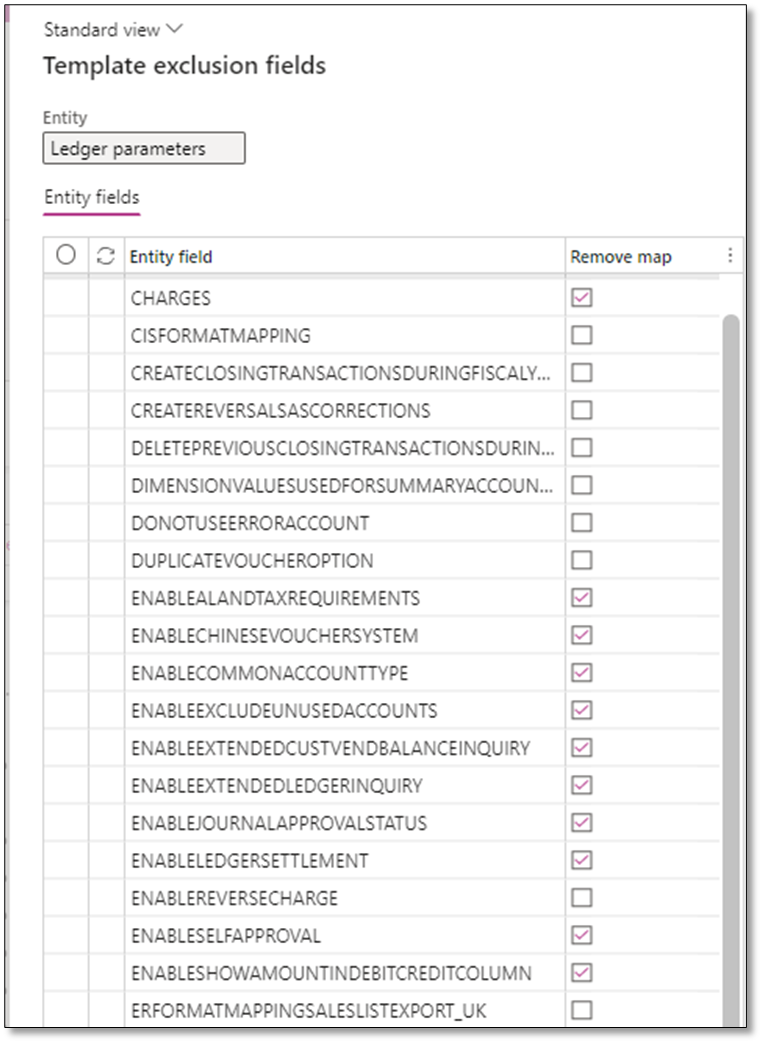Uncheck Remove map for ENABLECHINESEVOUCHERSYSTEM

[x=582, y=635]
